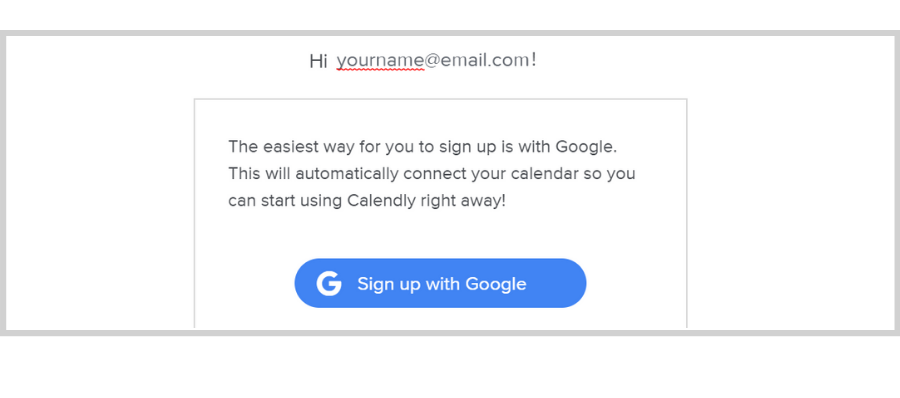
Task: Click the word 'Google' on the blue button
Action: point(495,284)
